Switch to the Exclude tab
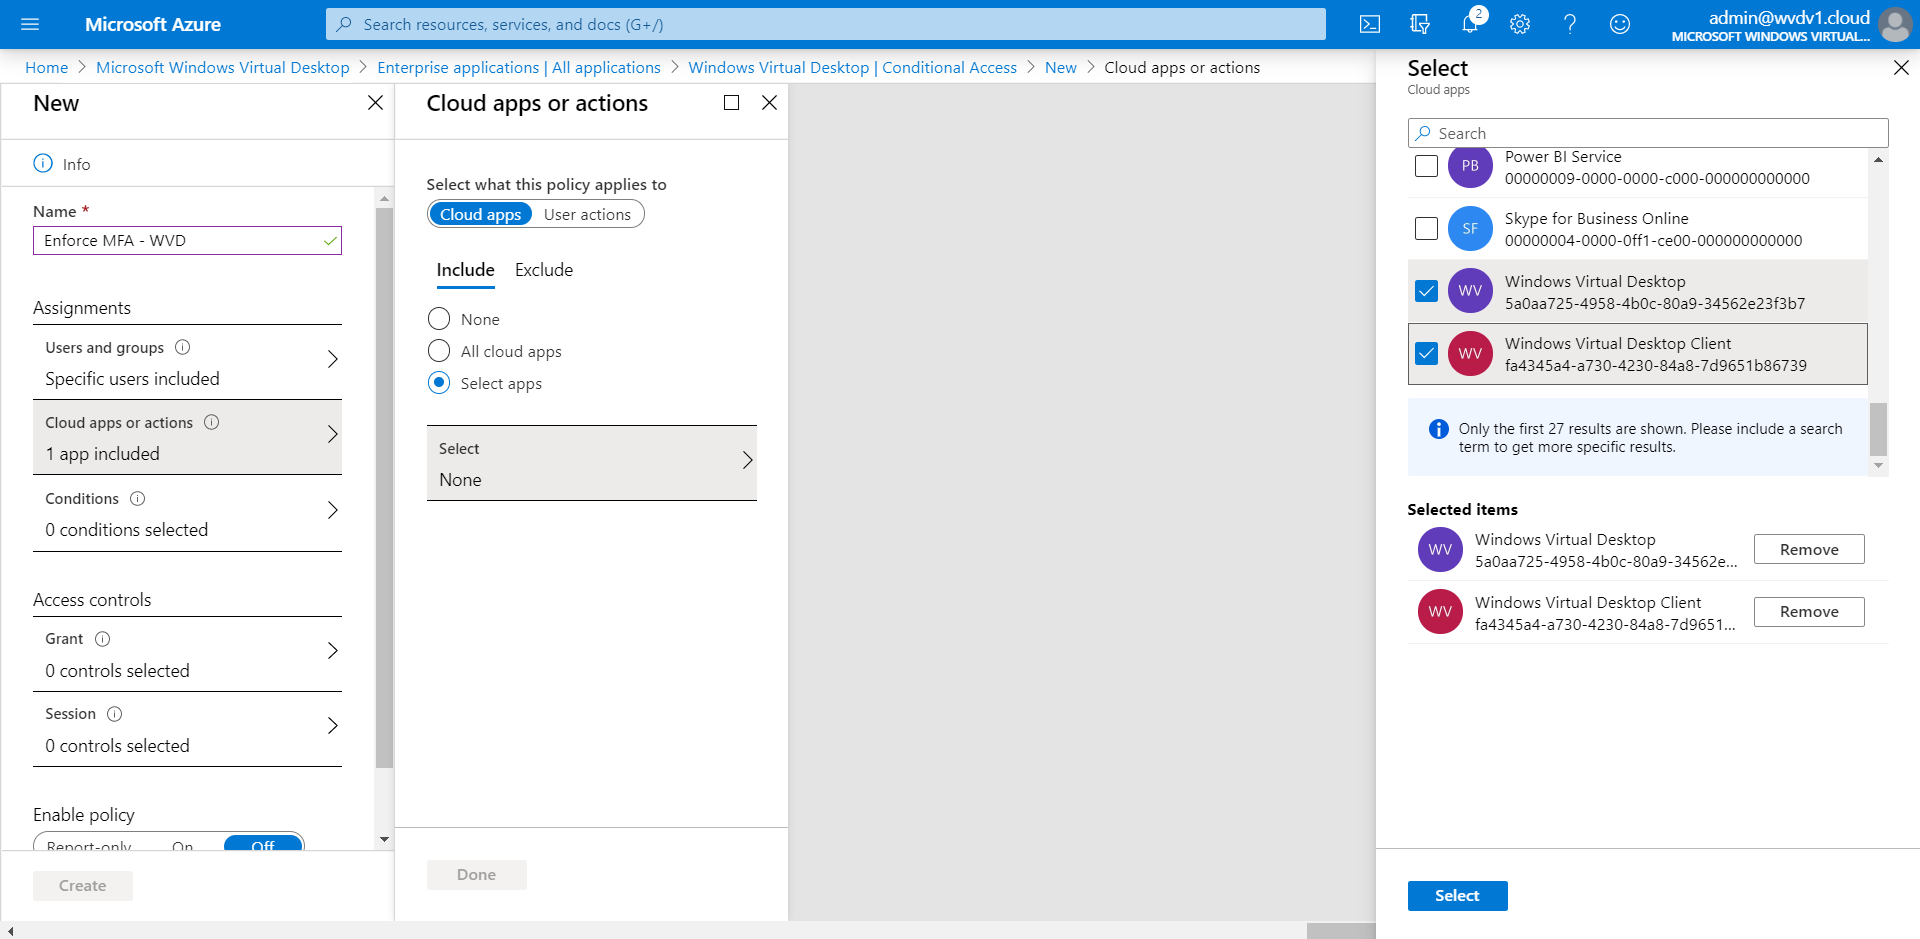This screenshot has width=1920, height=939. point(543,269)
